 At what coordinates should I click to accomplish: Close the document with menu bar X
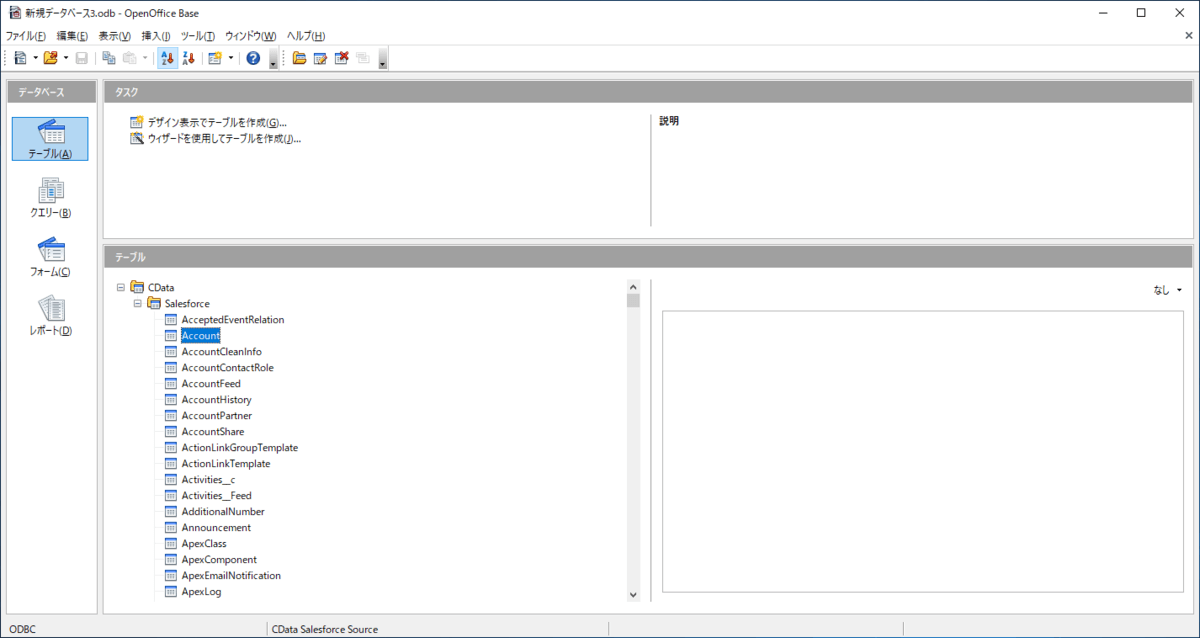pos(1187,36)
